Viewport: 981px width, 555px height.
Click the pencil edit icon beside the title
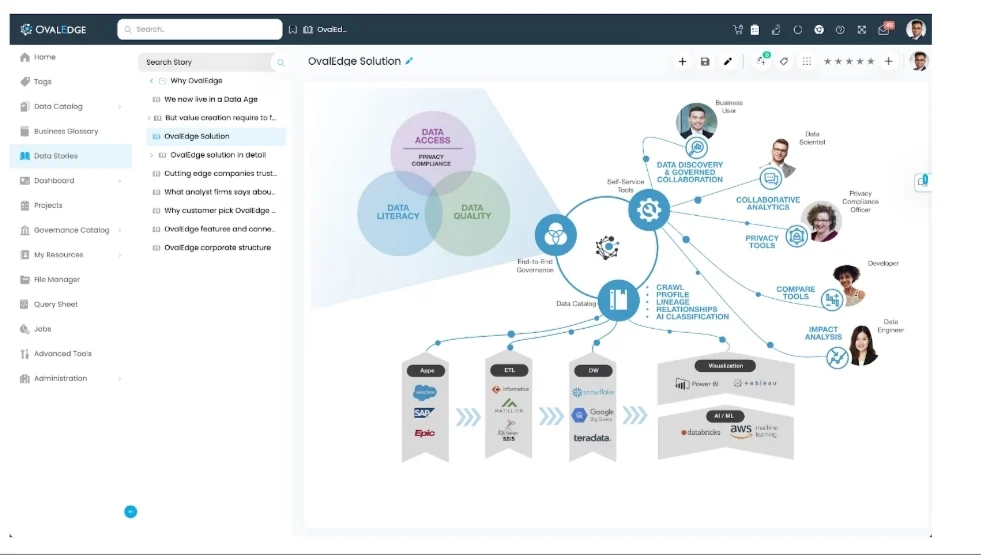(x=409, y=61)
